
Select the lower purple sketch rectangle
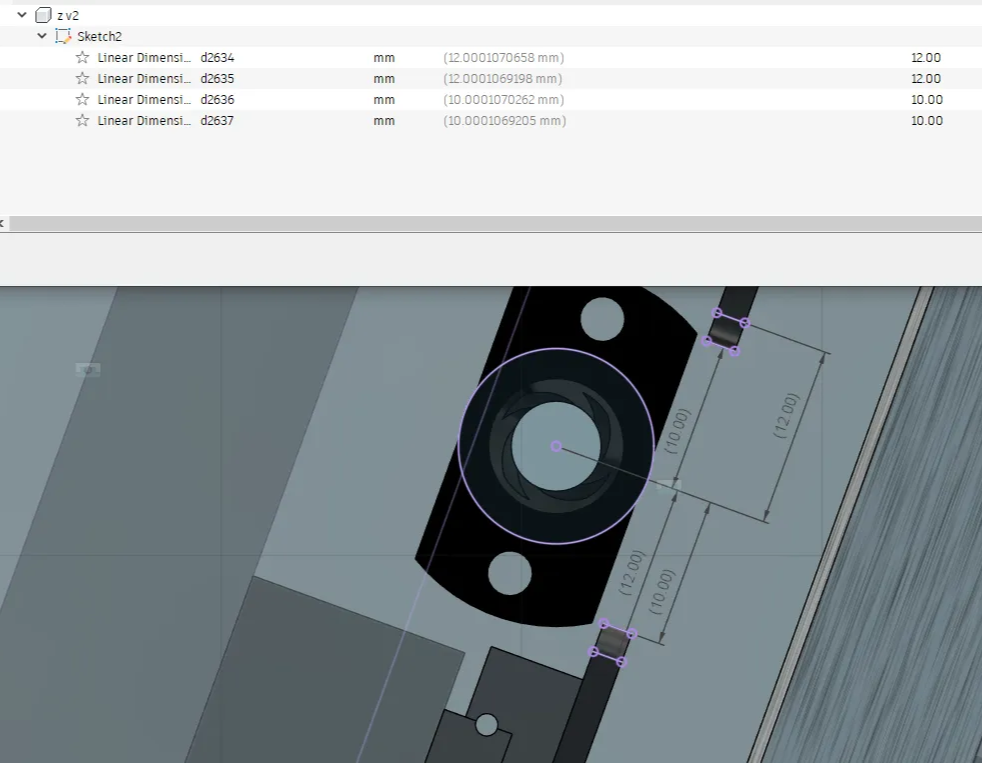[612, 643]
